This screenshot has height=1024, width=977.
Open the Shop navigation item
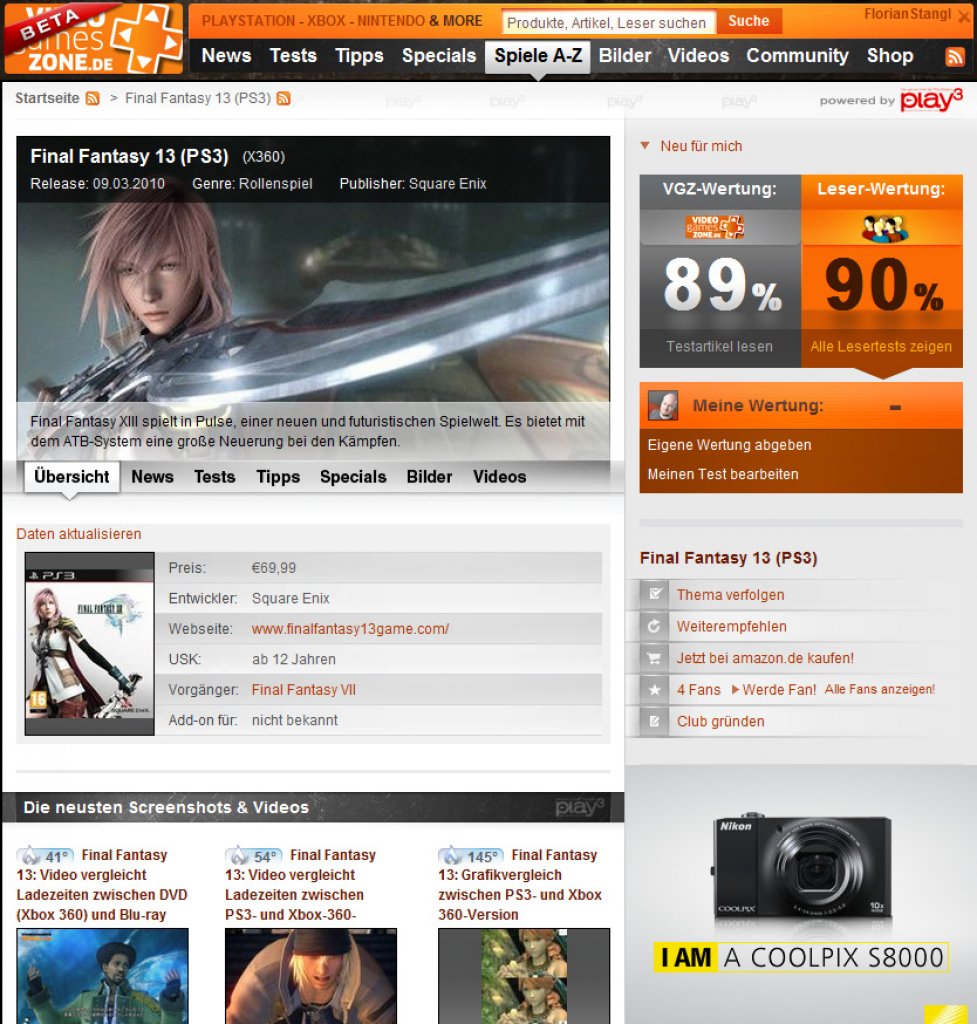pyautogui.click(x=889, y=56)
